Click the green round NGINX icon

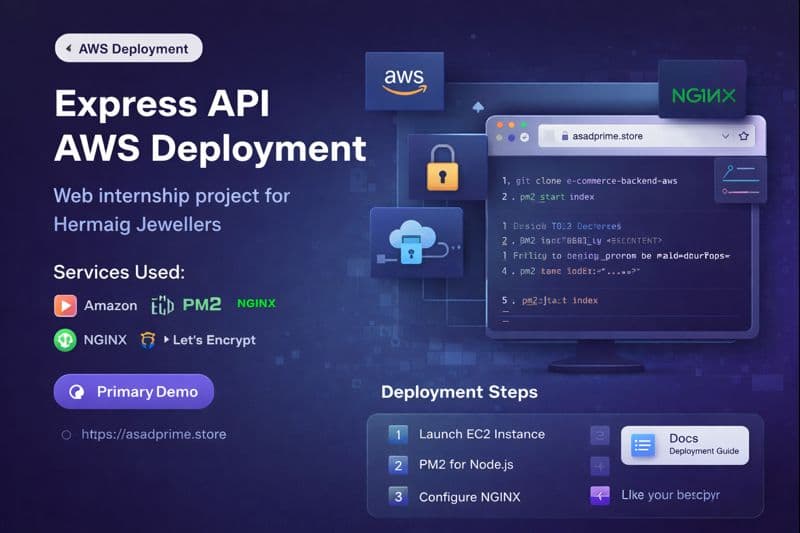[x=65, y=340]
